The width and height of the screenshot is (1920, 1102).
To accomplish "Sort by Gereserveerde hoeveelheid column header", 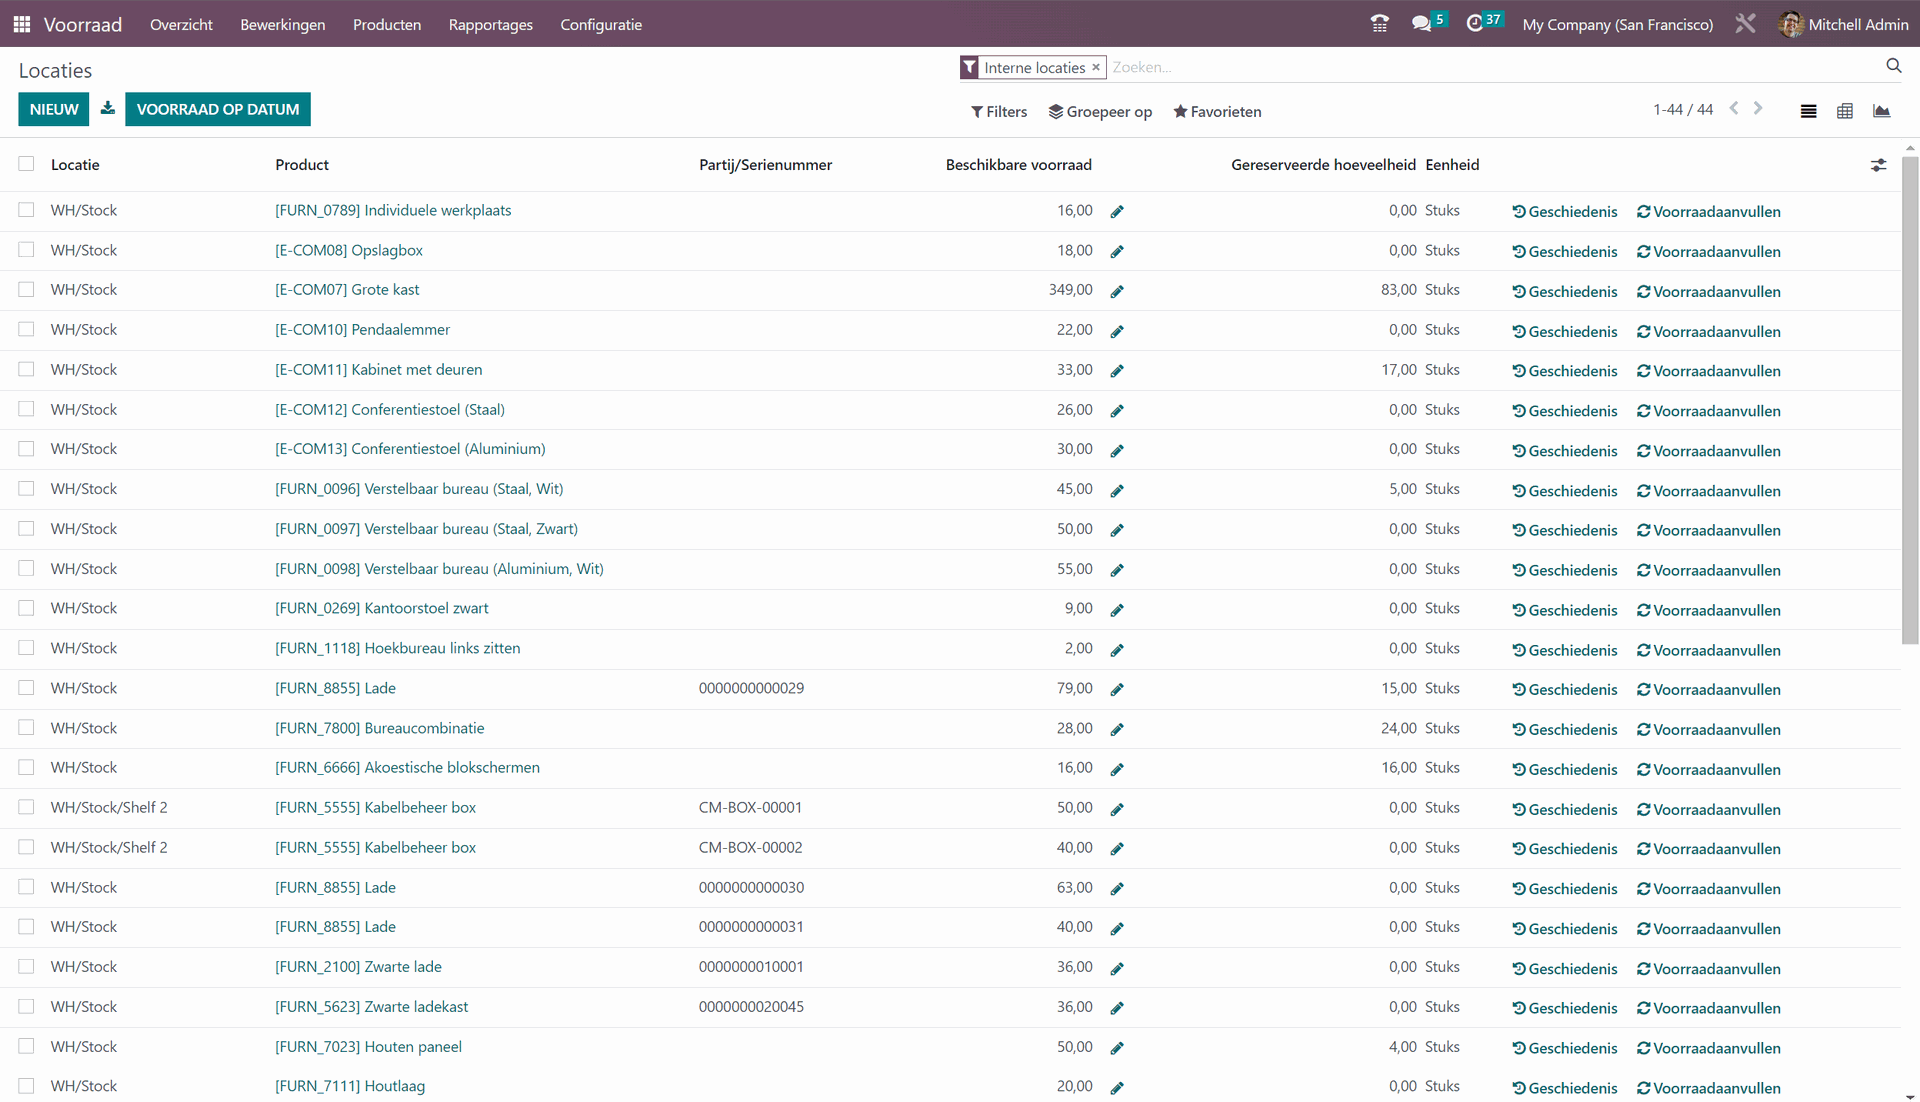I will 1323,165.
